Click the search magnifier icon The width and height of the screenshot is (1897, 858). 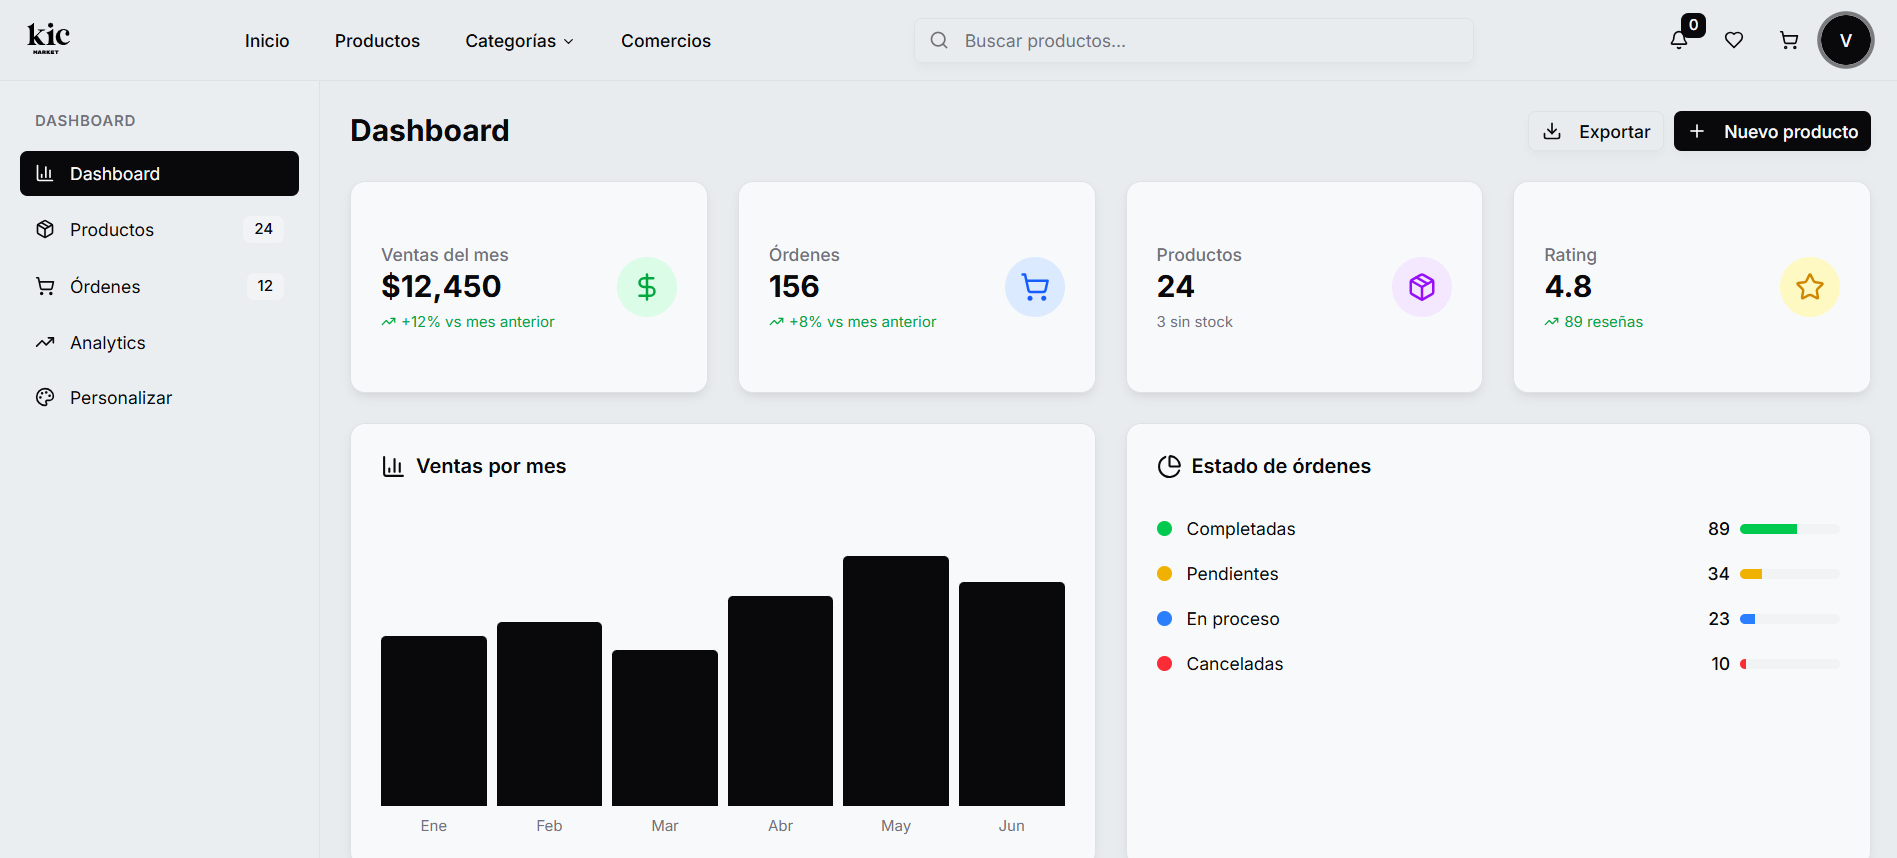click(939, 40)
